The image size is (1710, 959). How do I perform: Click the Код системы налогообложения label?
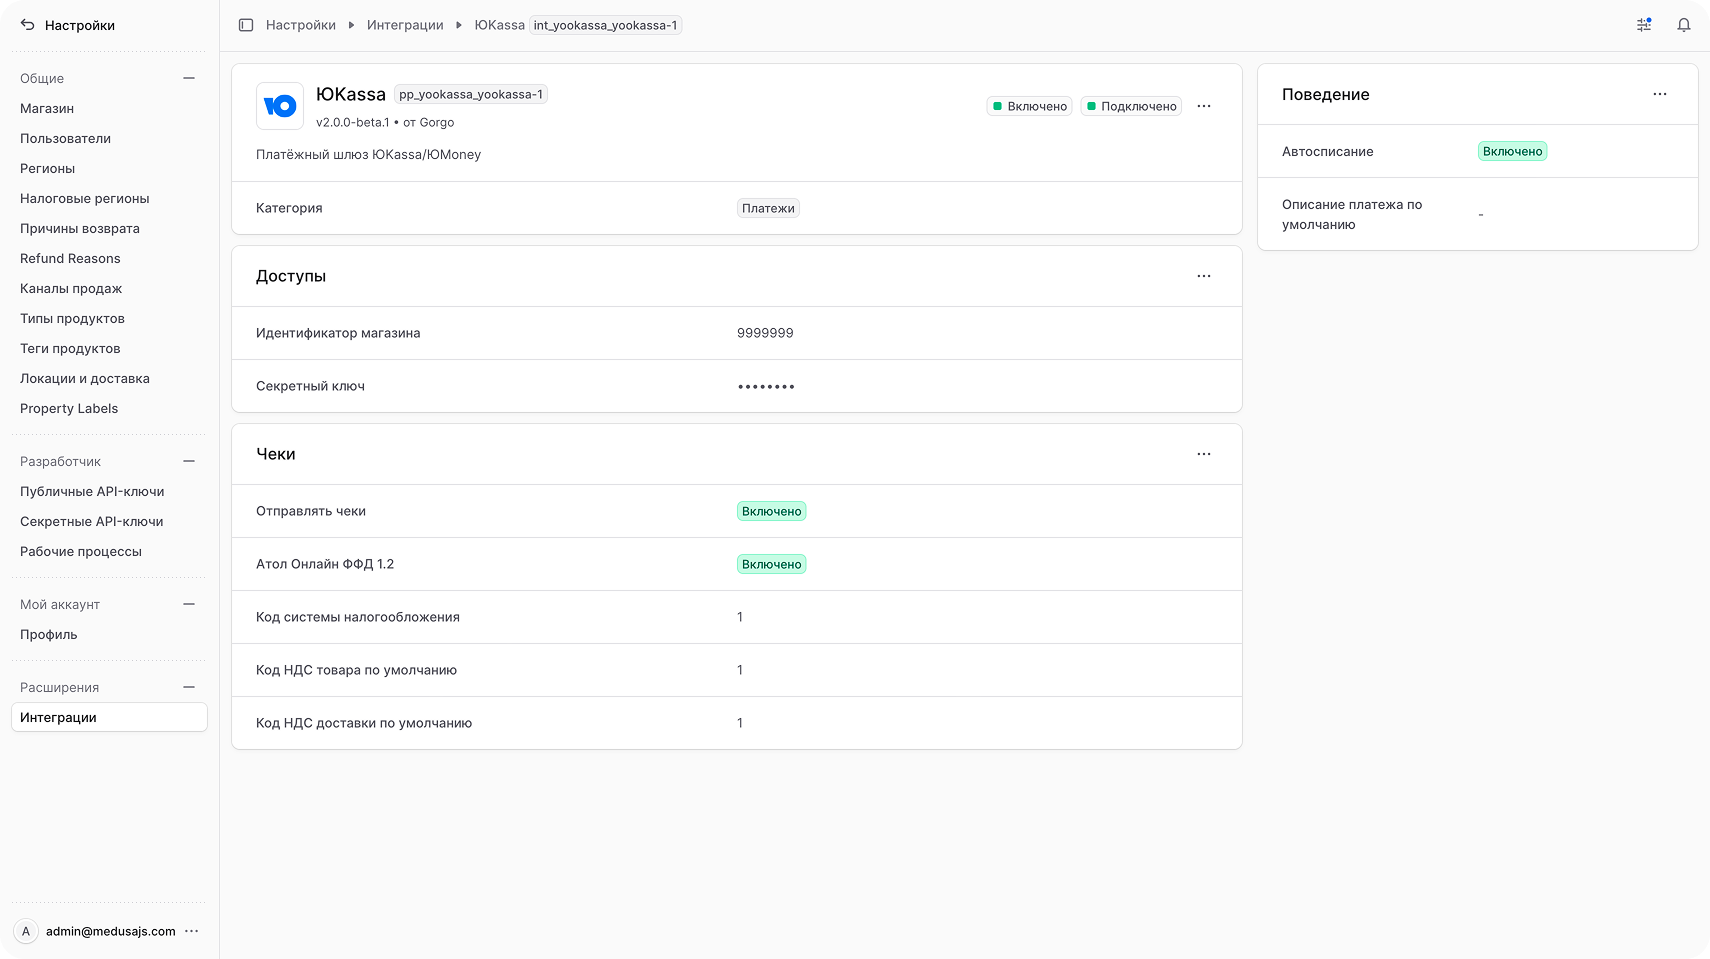[358, 617]
